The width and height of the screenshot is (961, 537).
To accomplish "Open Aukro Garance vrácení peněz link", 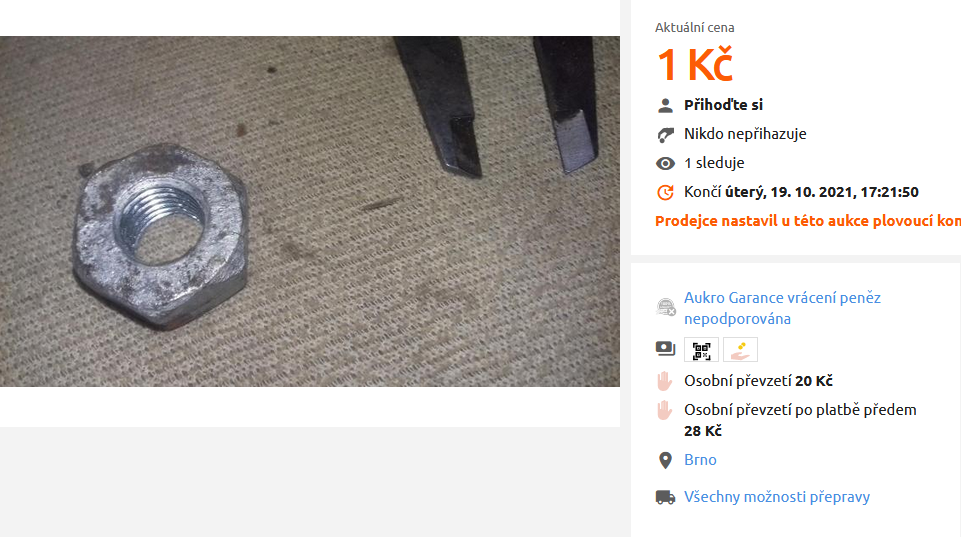I will (782, 308).
